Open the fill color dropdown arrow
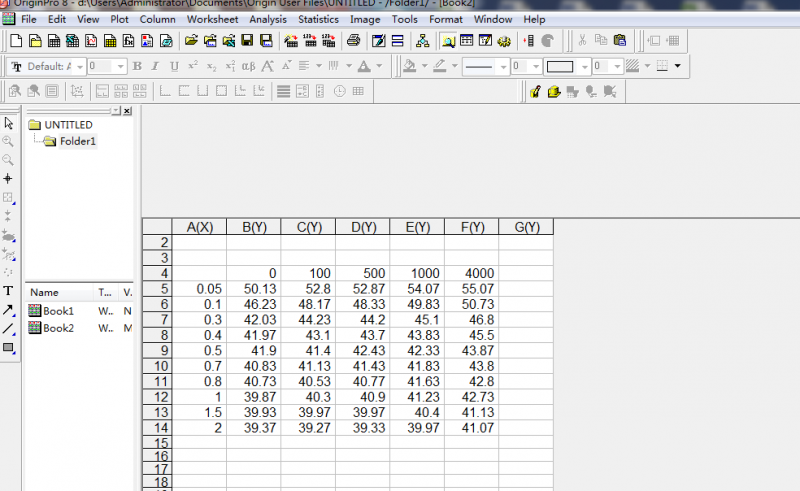 click(424, 66)
